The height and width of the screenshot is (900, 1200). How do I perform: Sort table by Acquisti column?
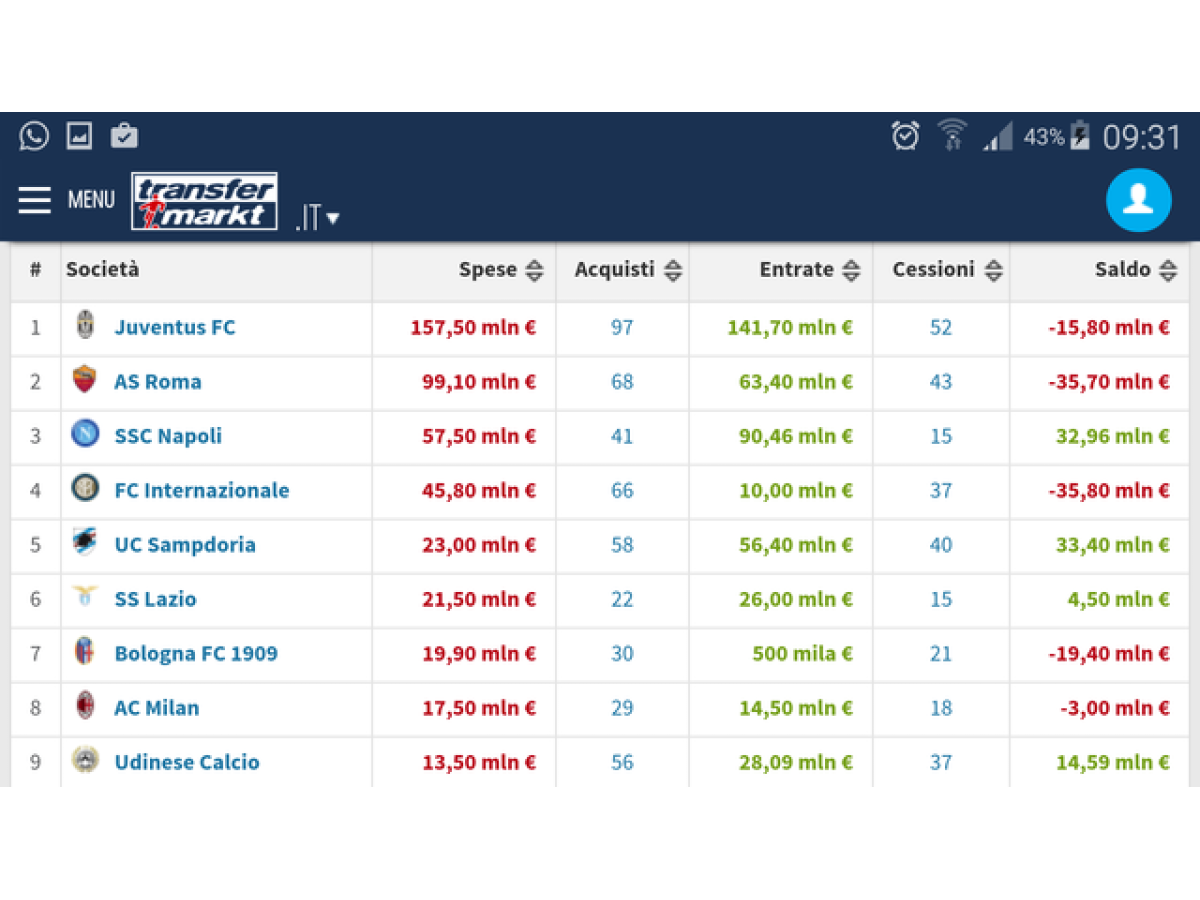(x=673, y=270)
